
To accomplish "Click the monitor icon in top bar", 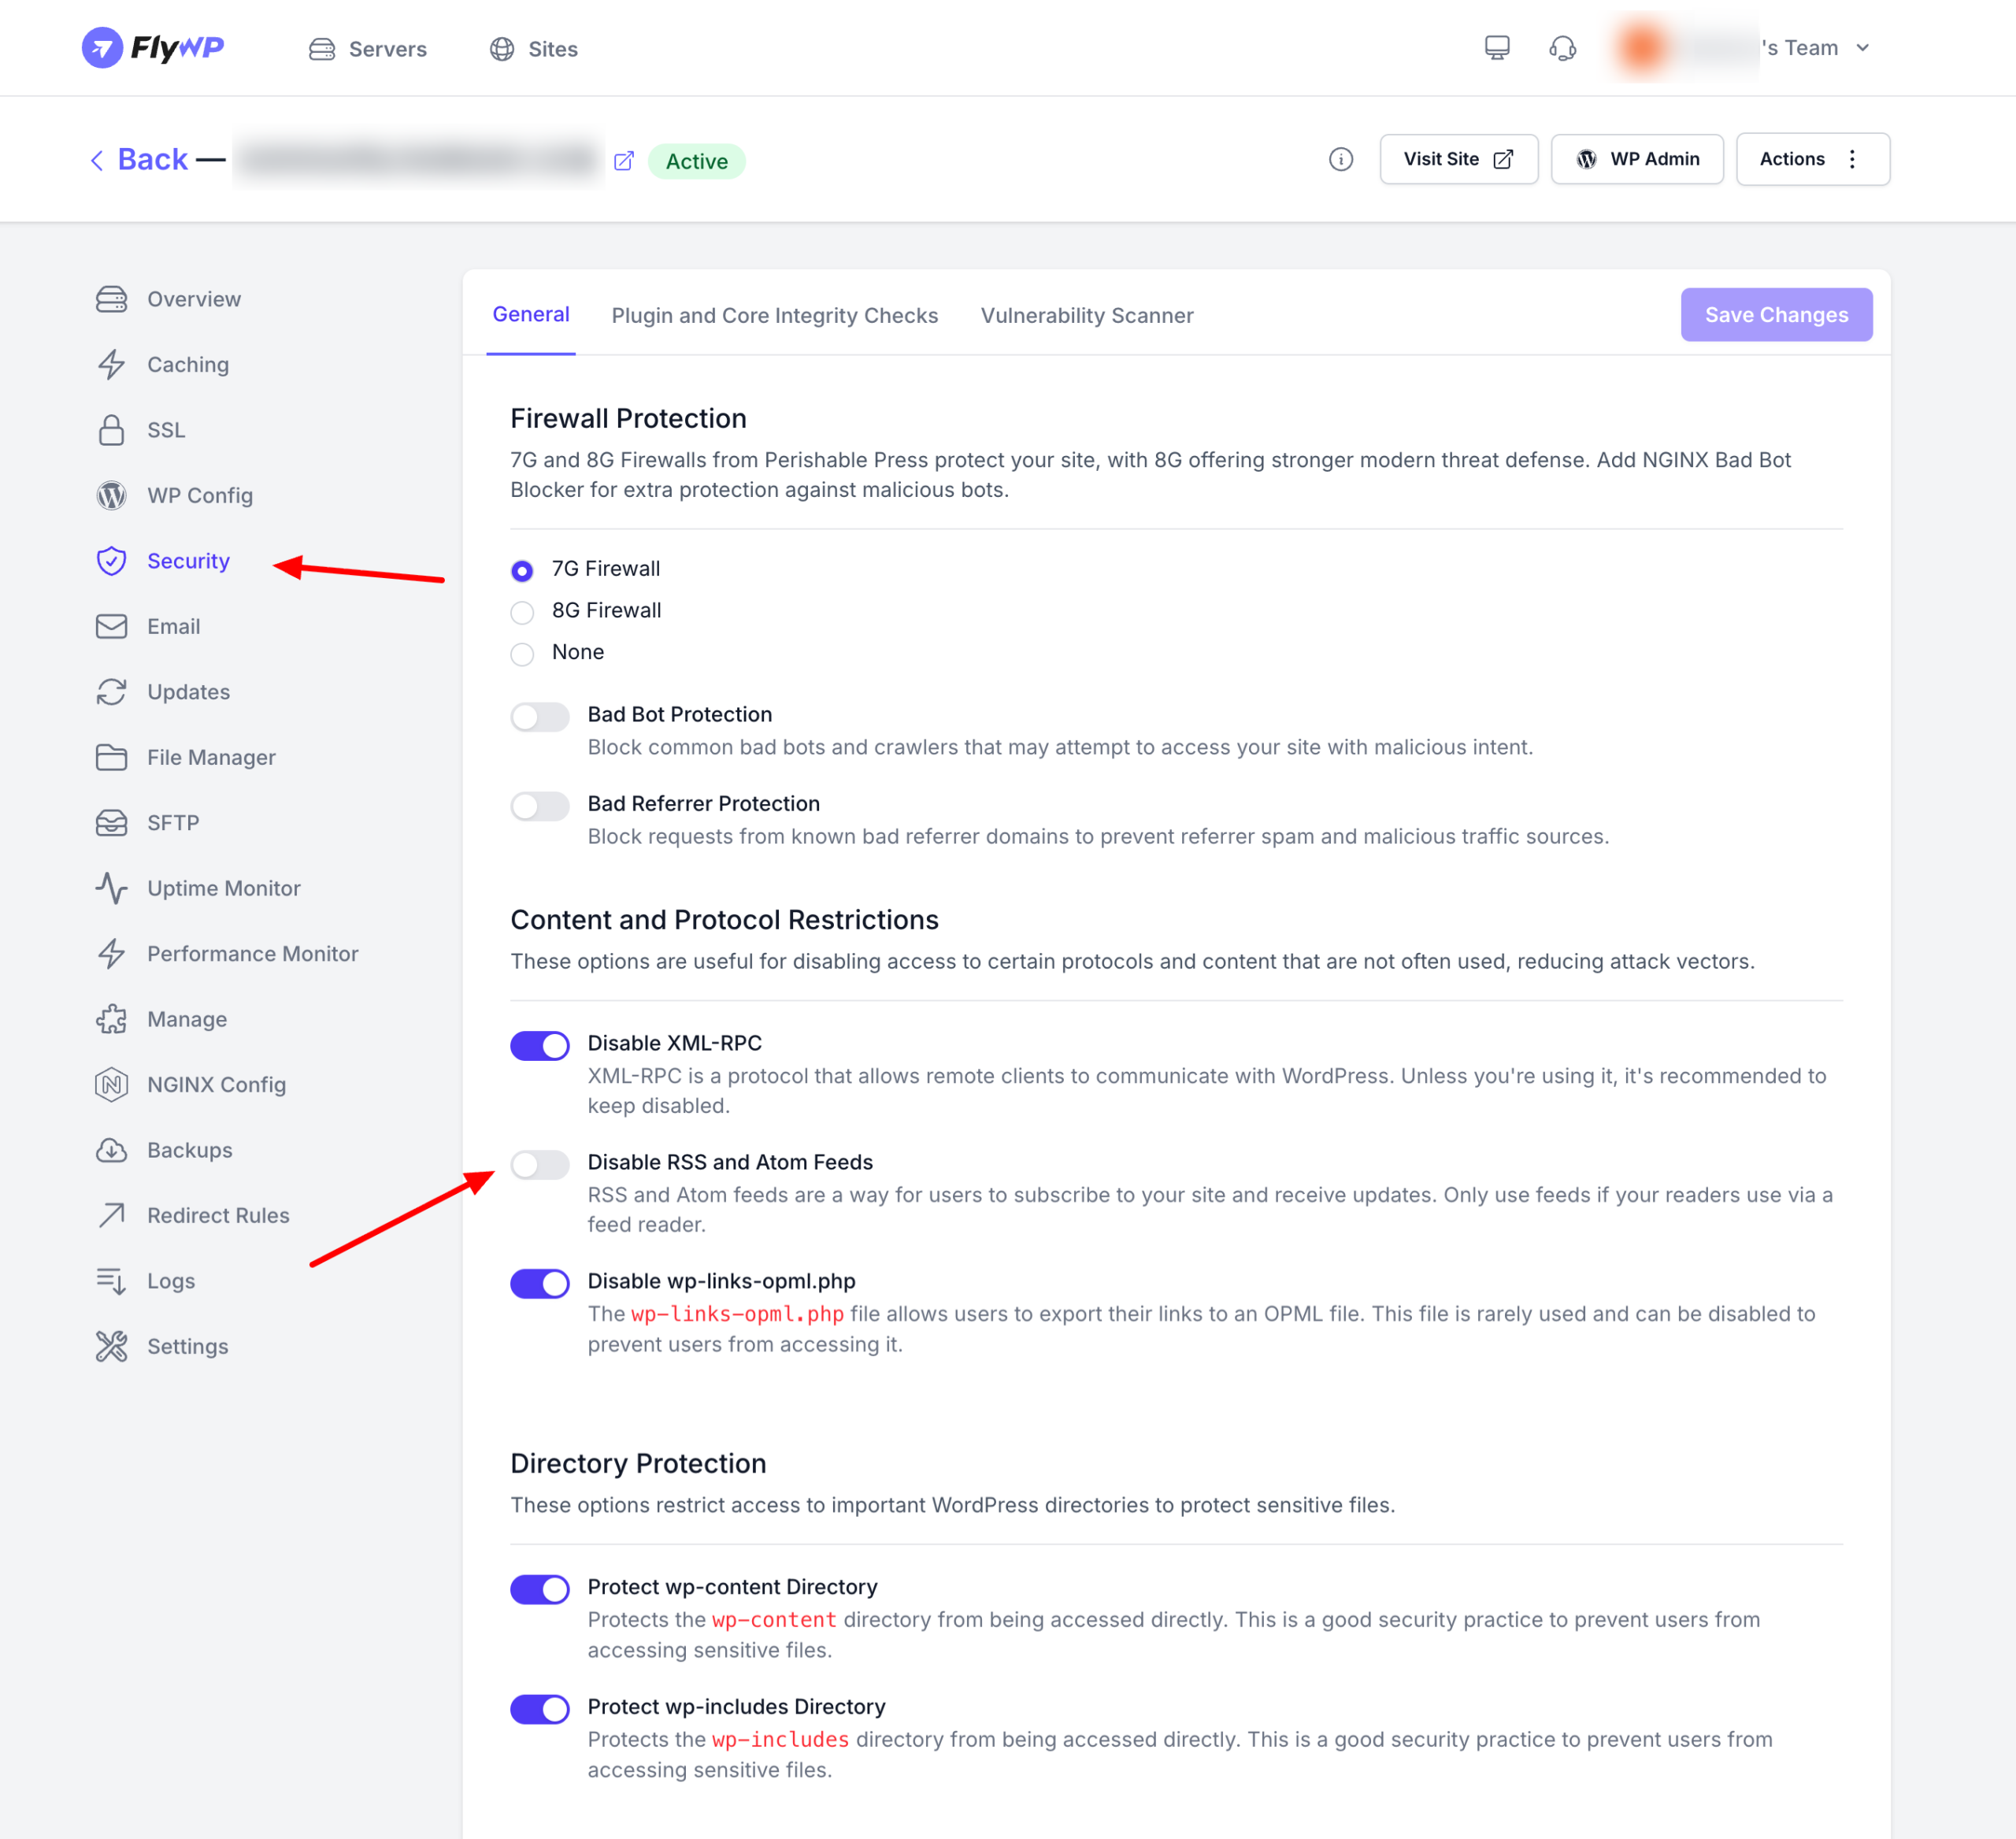I will click(1497, 48).
